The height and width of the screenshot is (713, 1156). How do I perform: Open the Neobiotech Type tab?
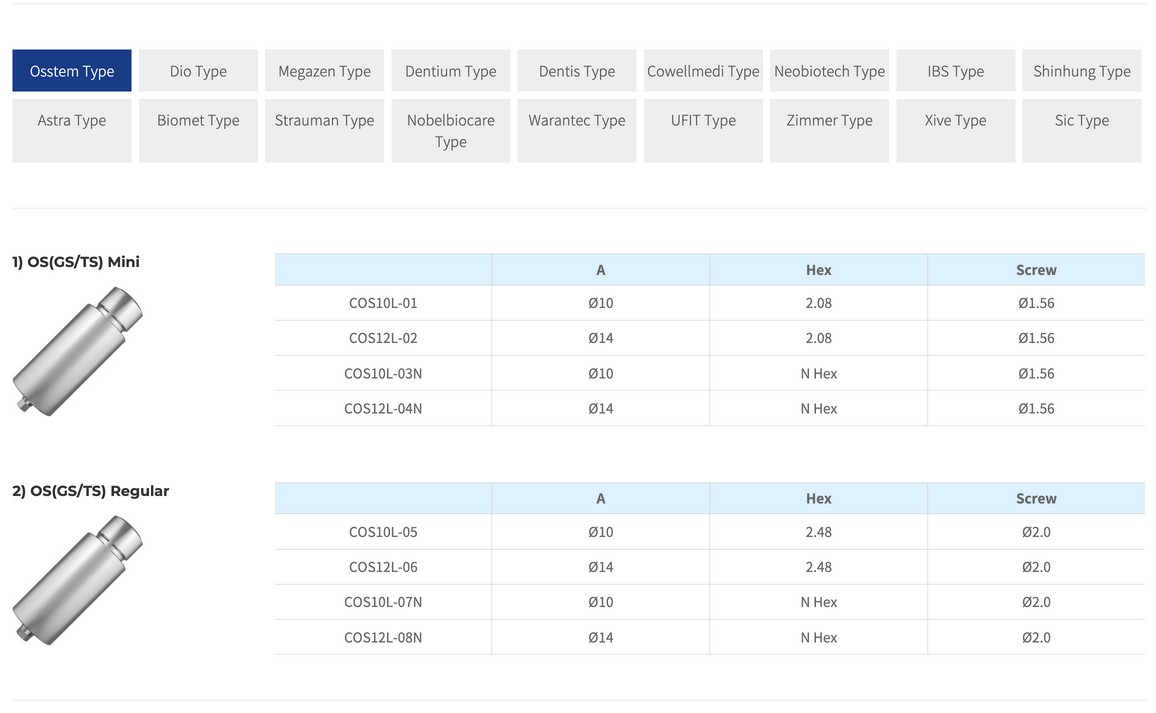pyautogui.click(x=829, y=71)
